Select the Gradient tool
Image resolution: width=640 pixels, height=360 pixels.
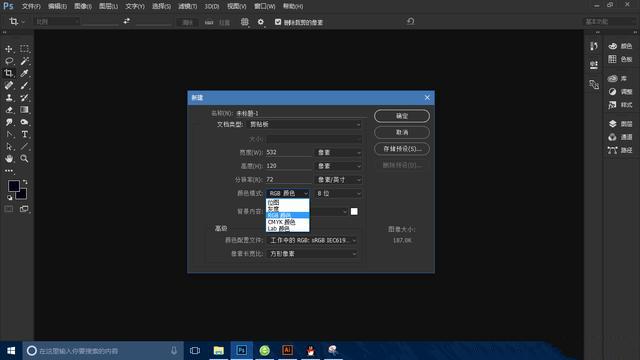coord(24,110)
